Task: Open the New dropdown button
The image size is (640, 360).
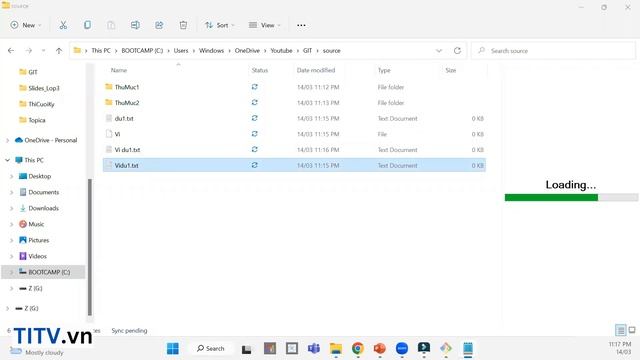Action: pyautogui.click(x=26, y=25)
